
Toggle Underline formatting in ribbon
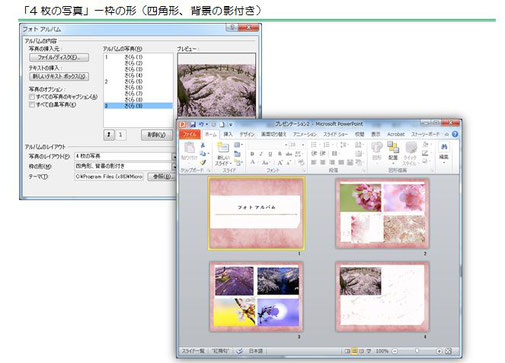click(x=270, y=154)
